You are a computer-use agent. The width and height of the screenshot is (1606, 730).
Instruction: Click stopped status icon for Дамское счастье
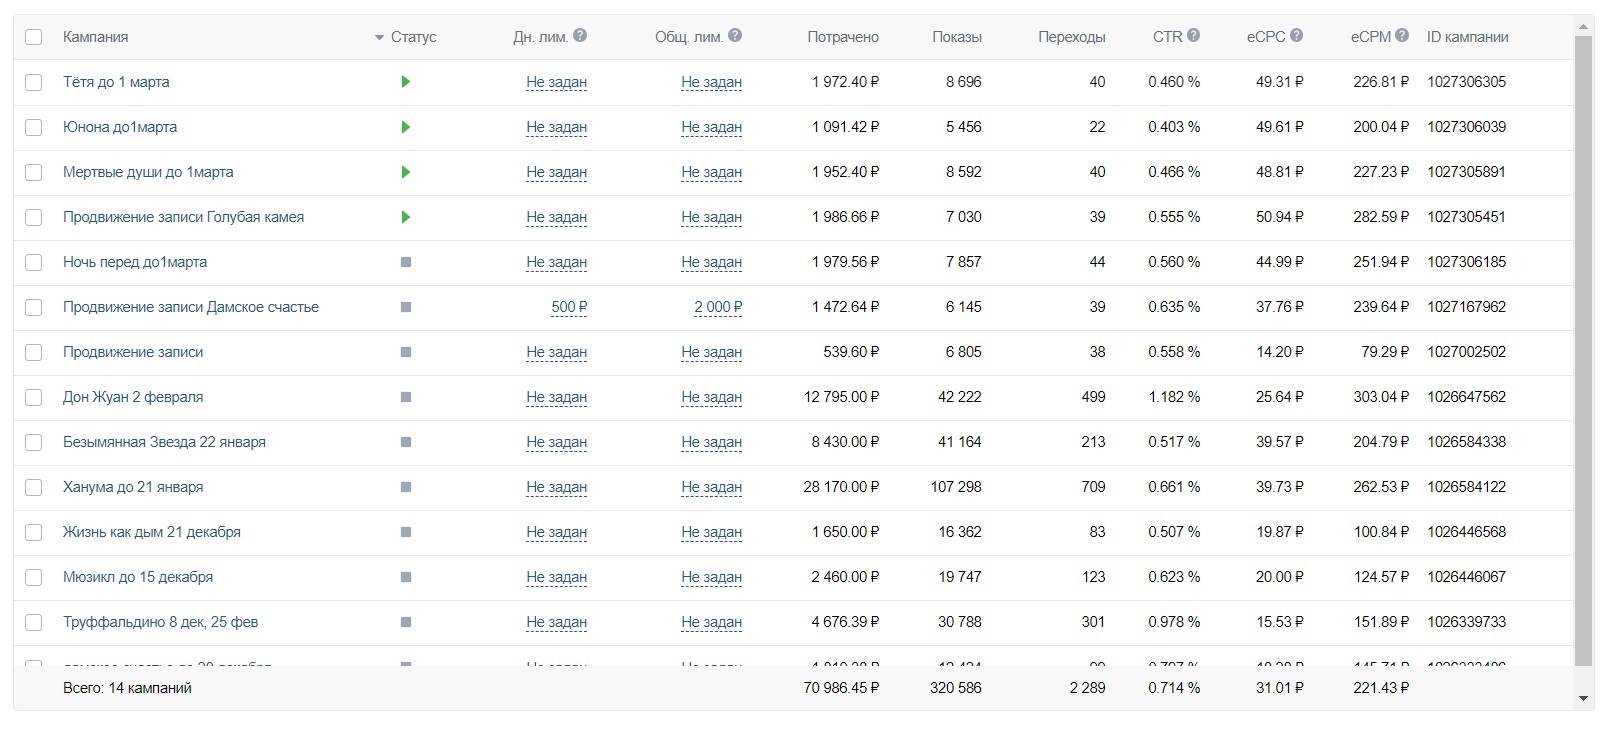pos(406,307)
